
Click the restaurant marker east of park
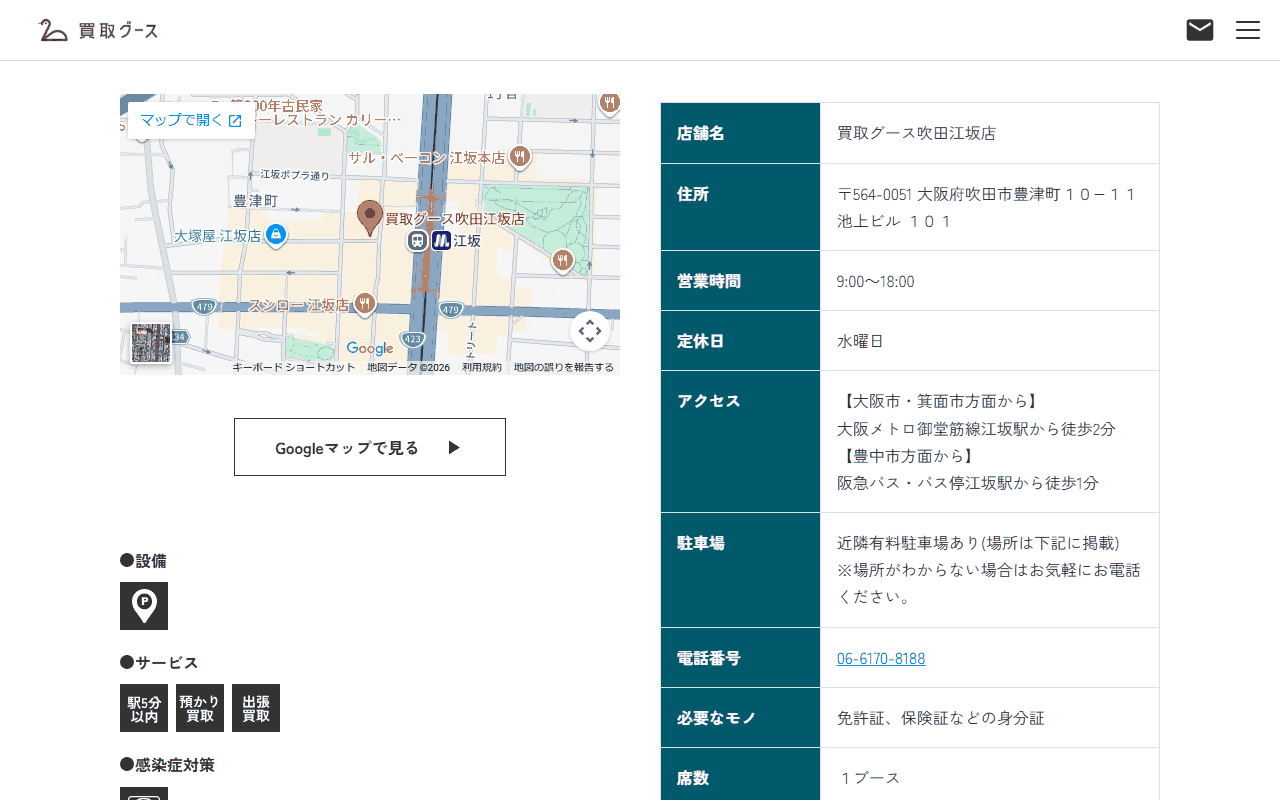coord(562,261)
